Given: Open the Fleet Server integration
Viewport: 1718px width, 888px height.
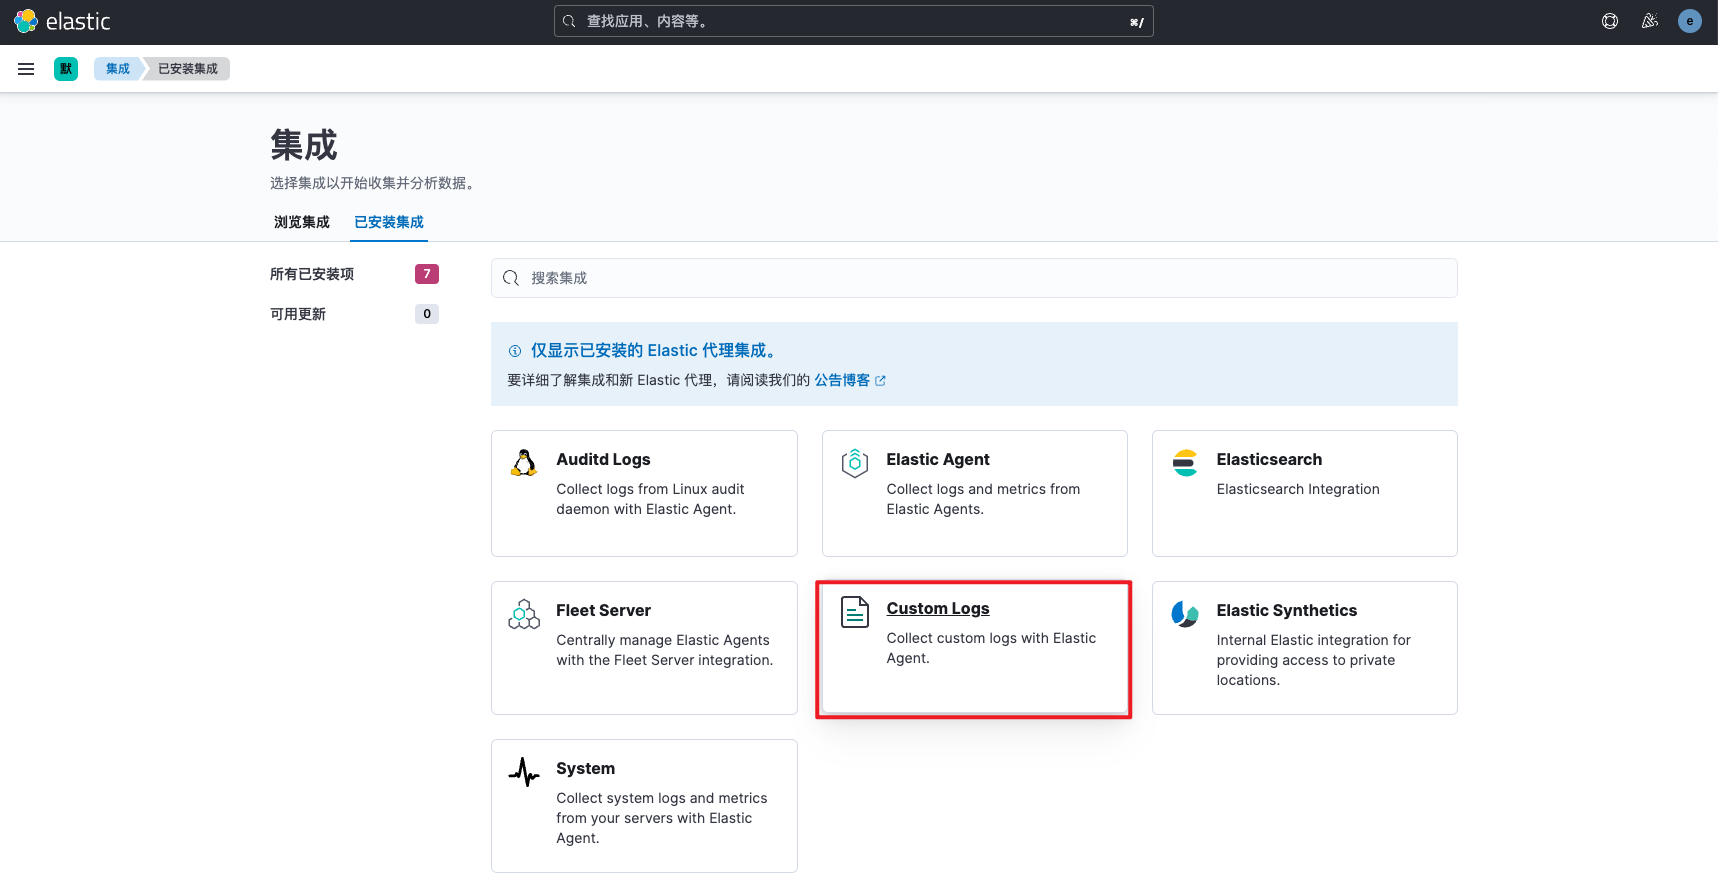Looking at the screenshot, I should click(644, 648).
